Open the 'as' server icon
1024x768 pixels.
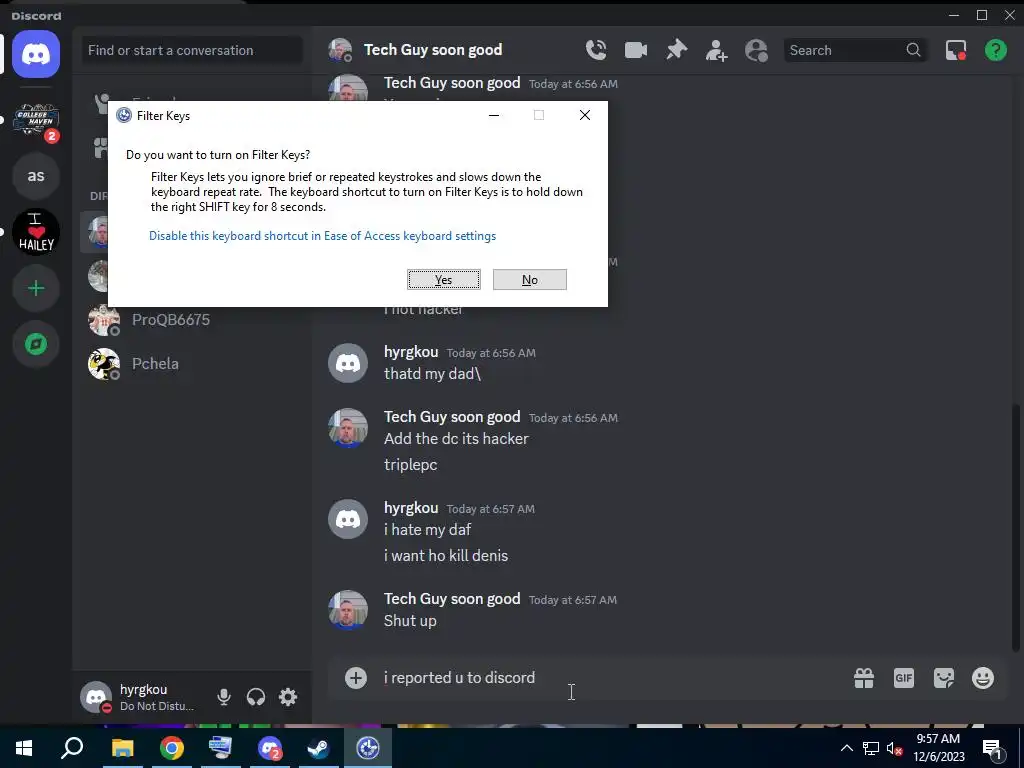point(36,176)
